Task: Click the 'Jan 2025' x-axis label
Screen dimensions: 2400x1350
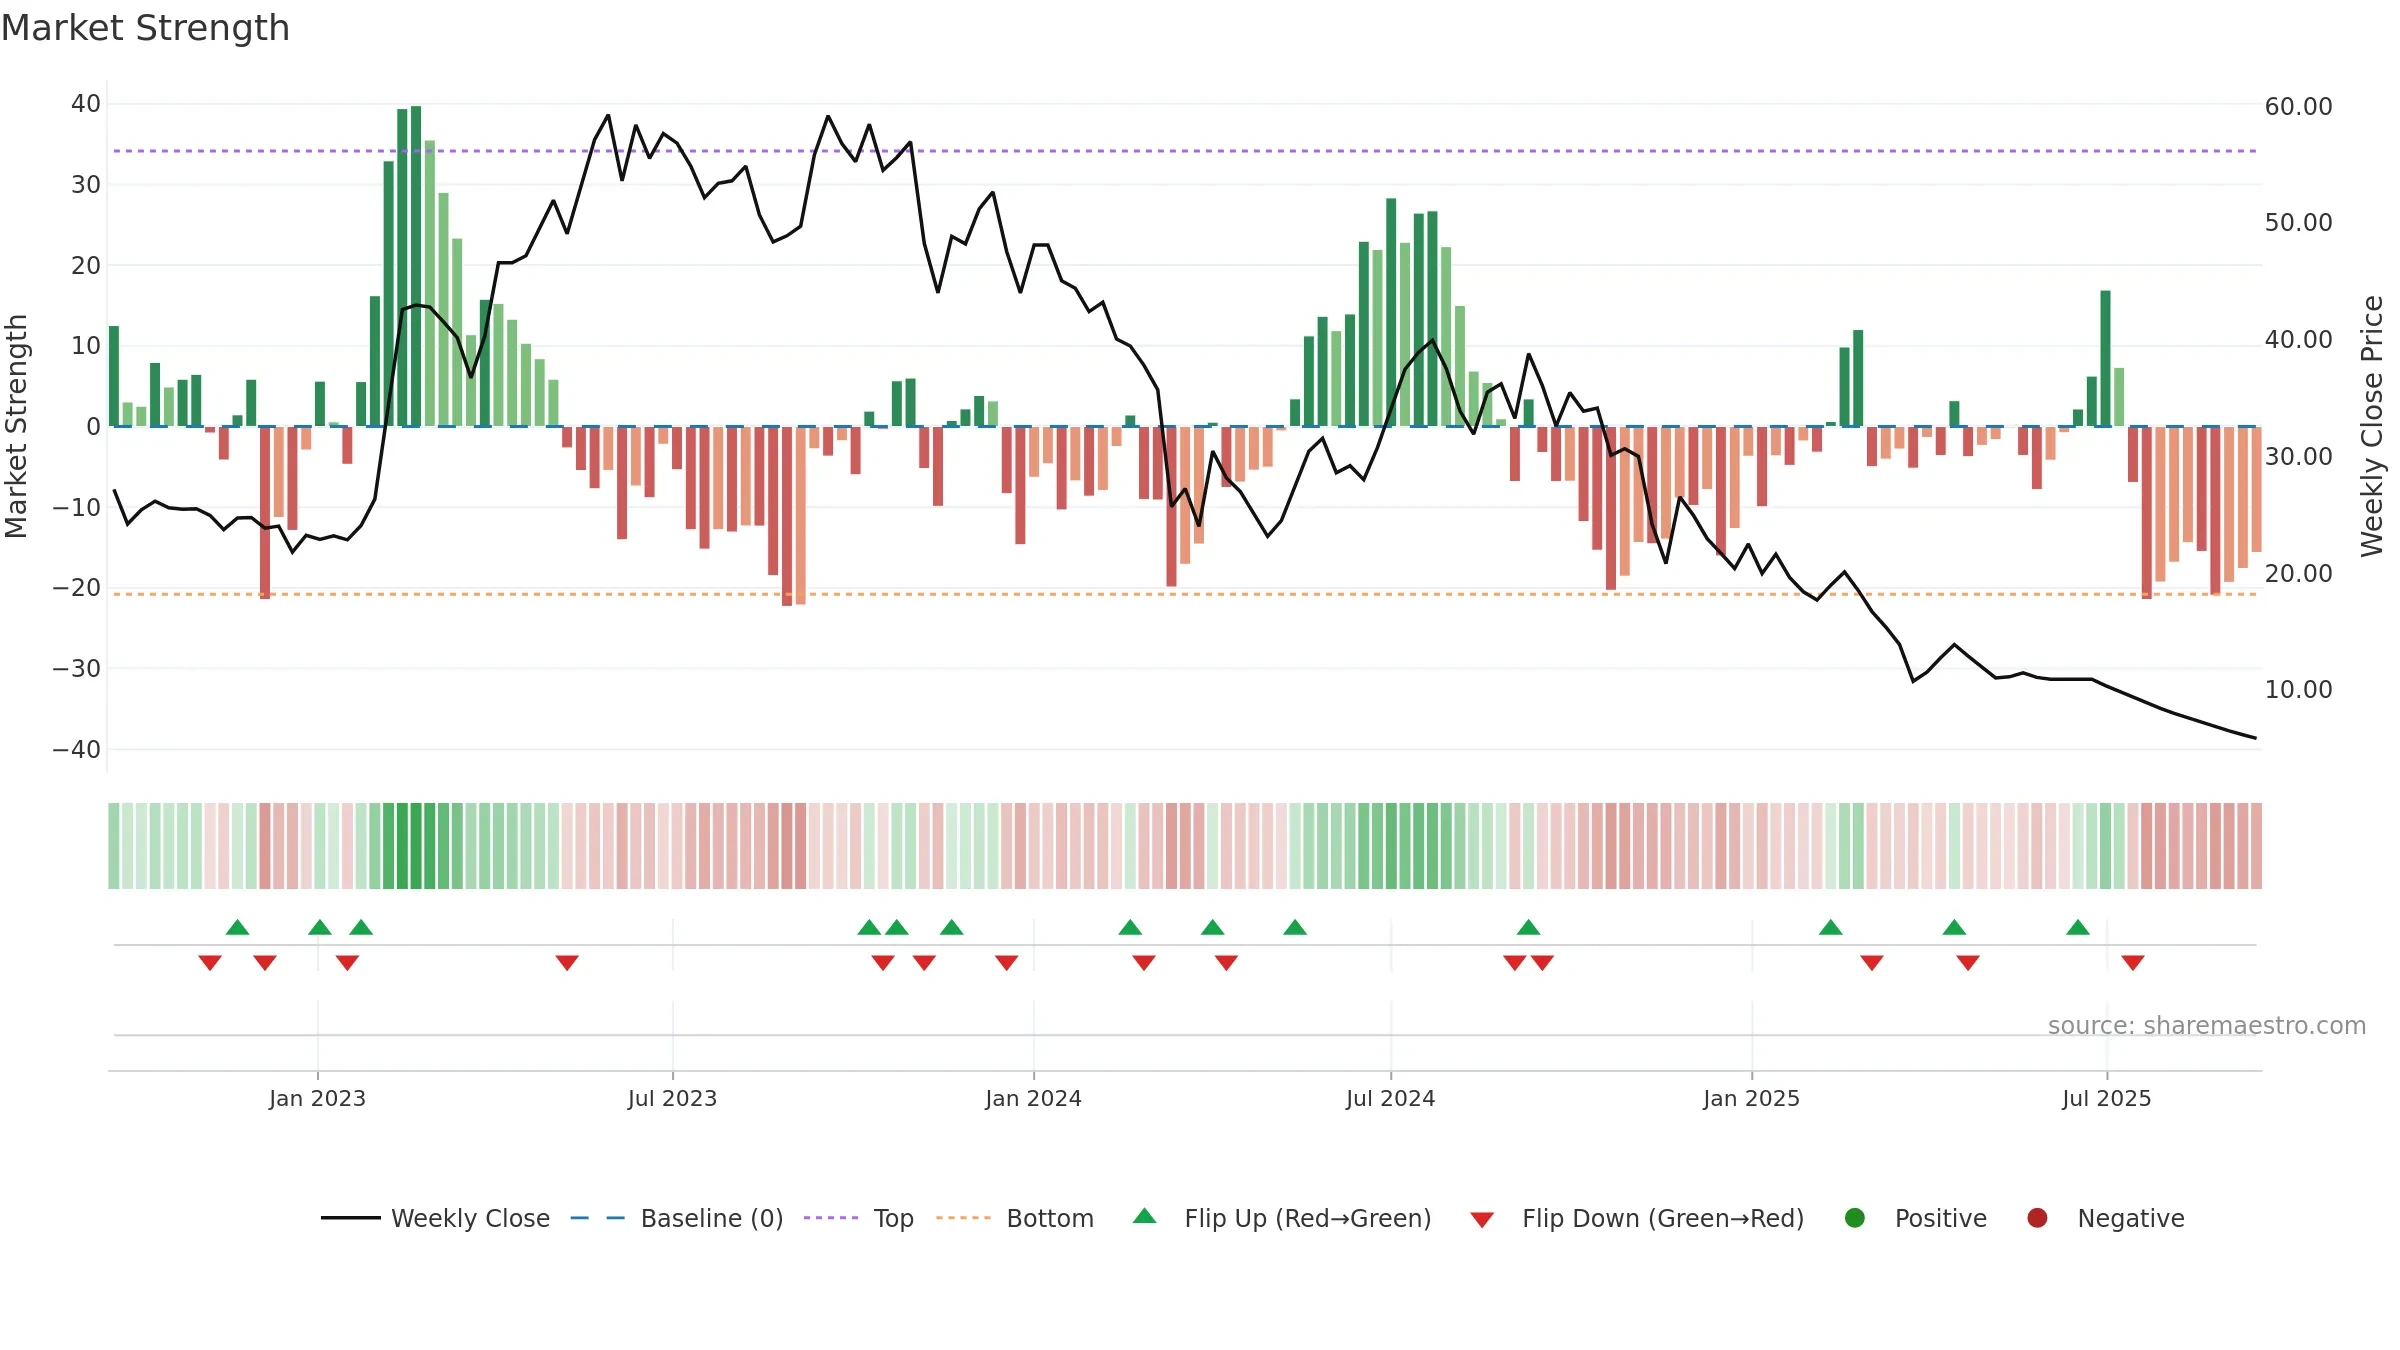Action: [x=1751, y=1098]
